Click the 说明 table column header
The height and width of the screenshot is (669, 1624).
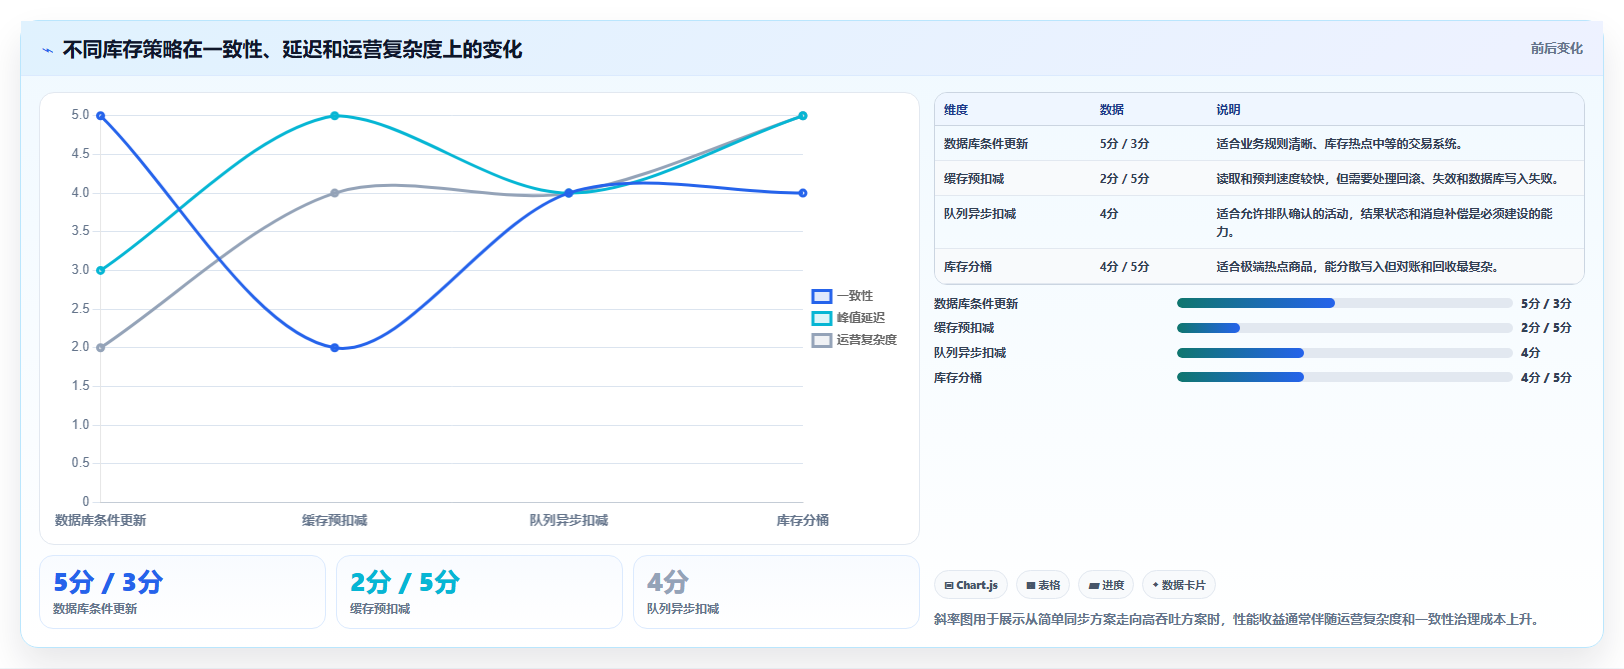coord(1228,110)
